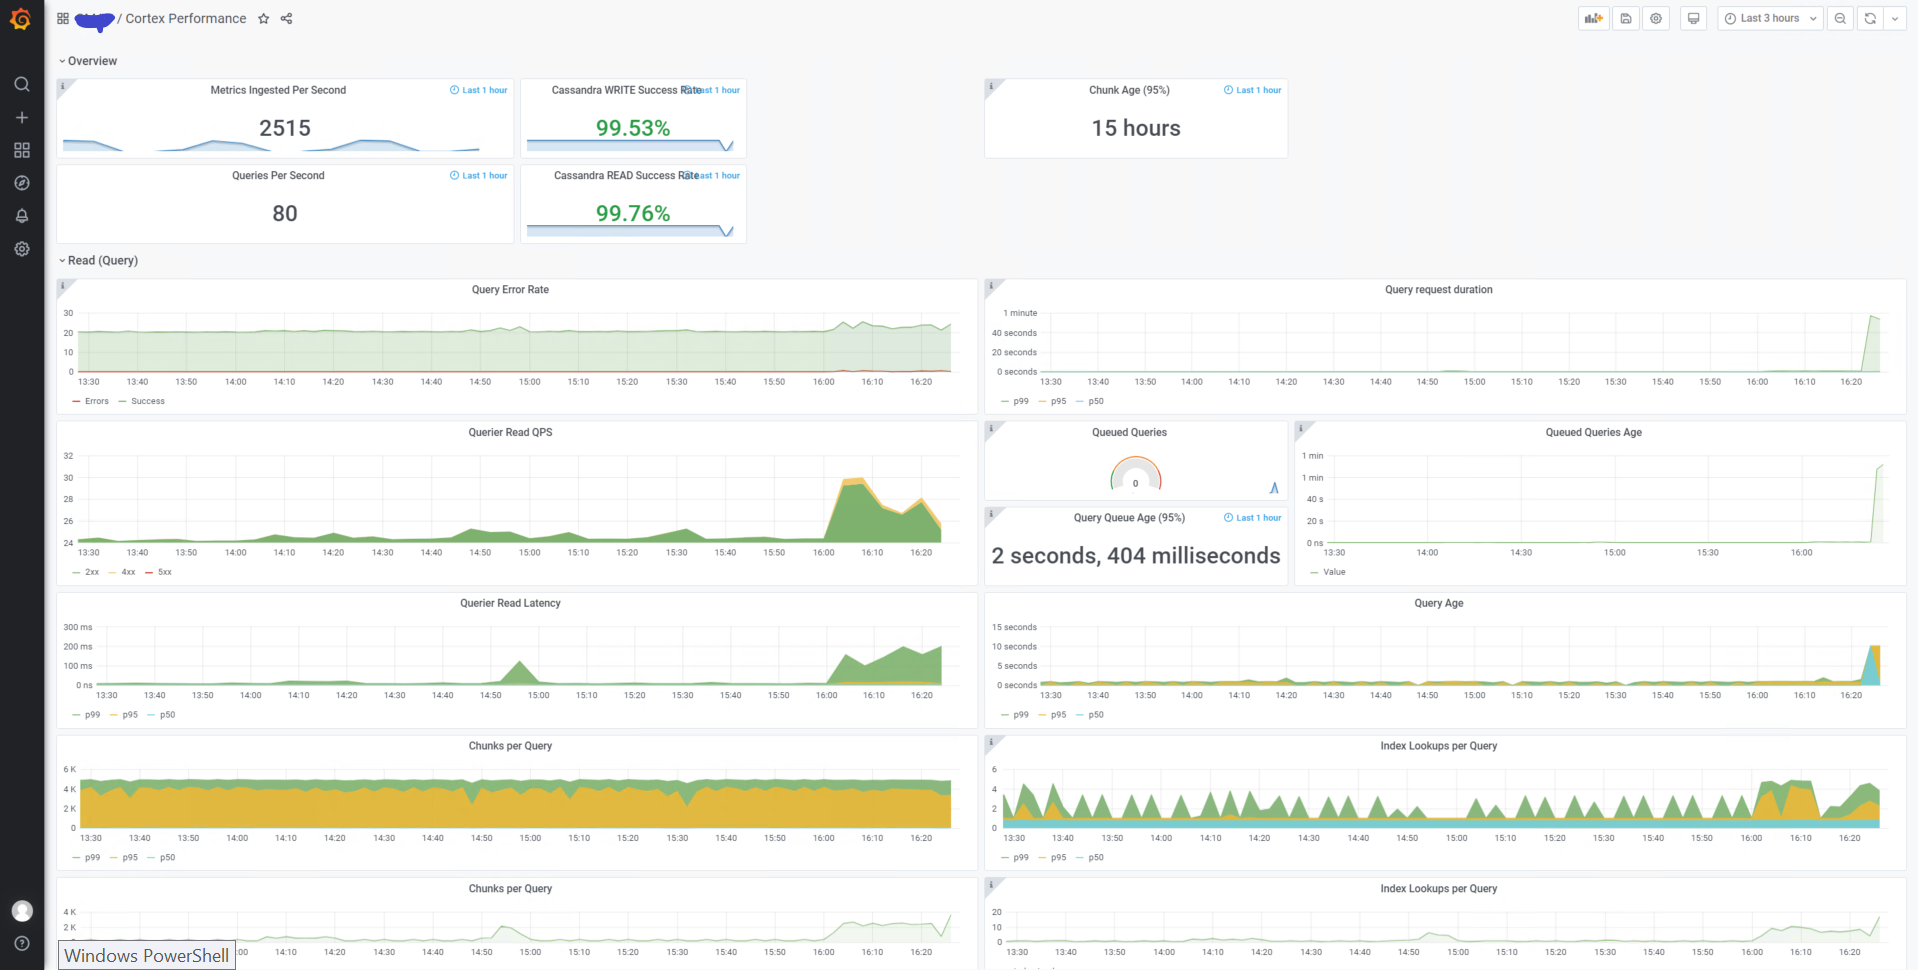The width and height of the screenshot is (1918, 970).
Task: Switch to Windows PowerShell from the taskbar
Action: pos(146,955)
